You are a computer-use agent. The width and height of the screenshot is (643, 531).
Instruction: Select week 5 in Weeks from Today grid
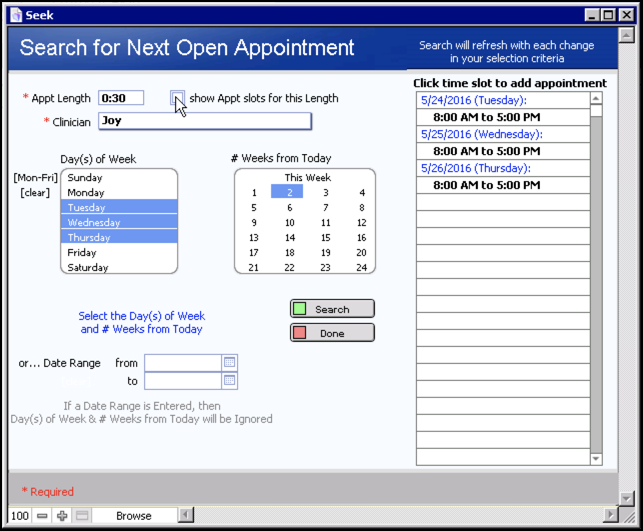(254, 208)
